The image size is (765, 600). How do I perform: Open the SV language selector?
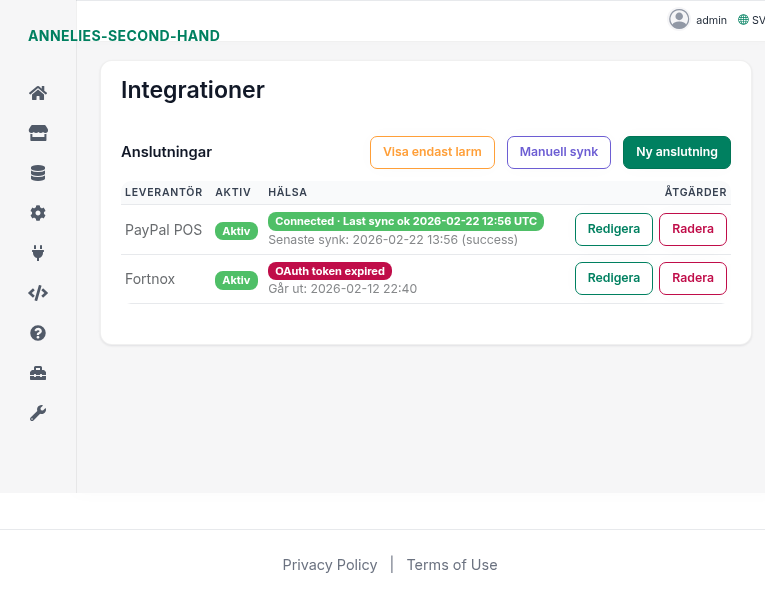point(751,20)
